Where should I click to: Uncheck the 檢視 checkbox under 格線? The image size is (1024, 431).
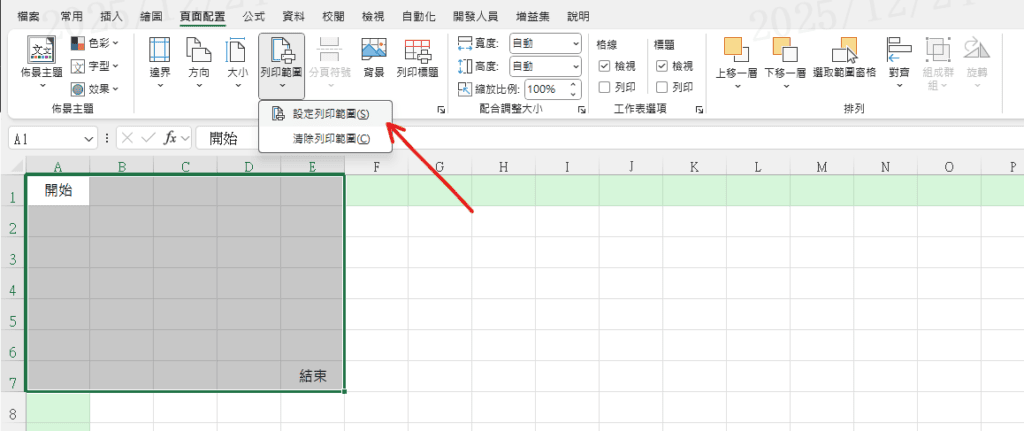[604, 66]
